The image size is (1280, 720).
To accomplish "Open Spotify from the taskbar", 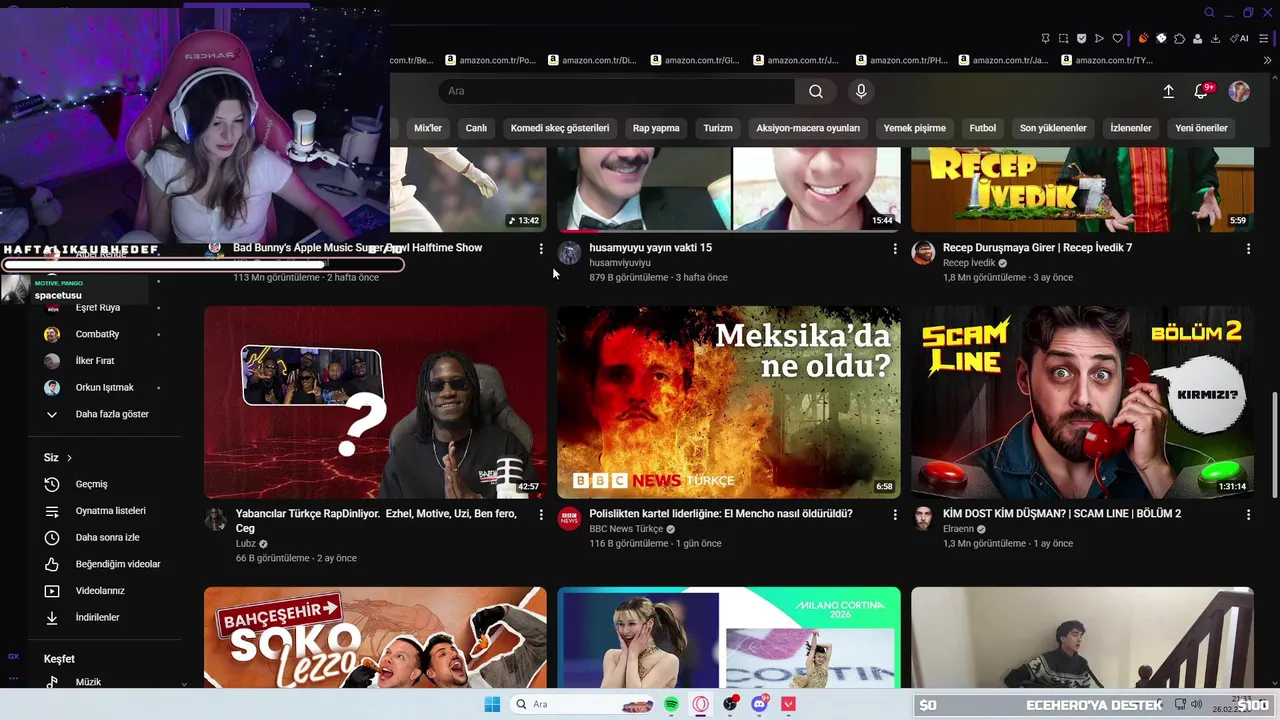I will click(x=671, y=704).
